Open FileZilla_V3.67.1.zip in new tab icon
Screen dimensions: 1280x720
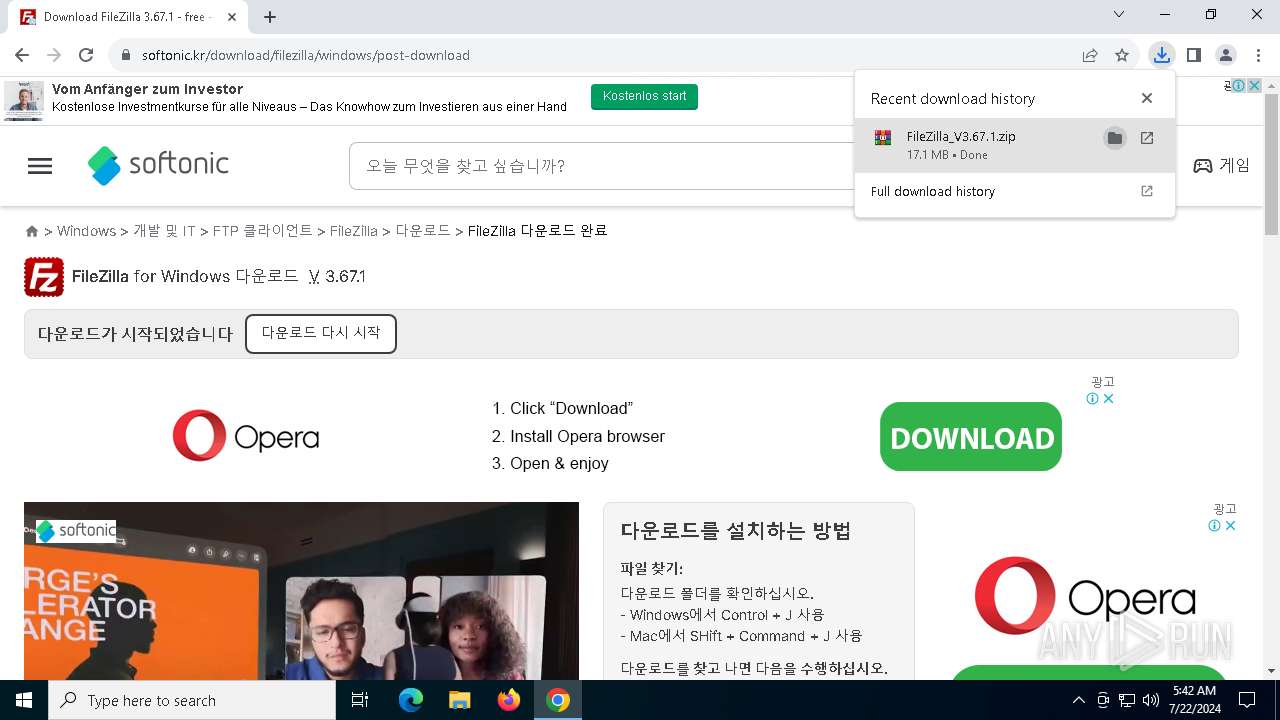tap(1147, 138)
